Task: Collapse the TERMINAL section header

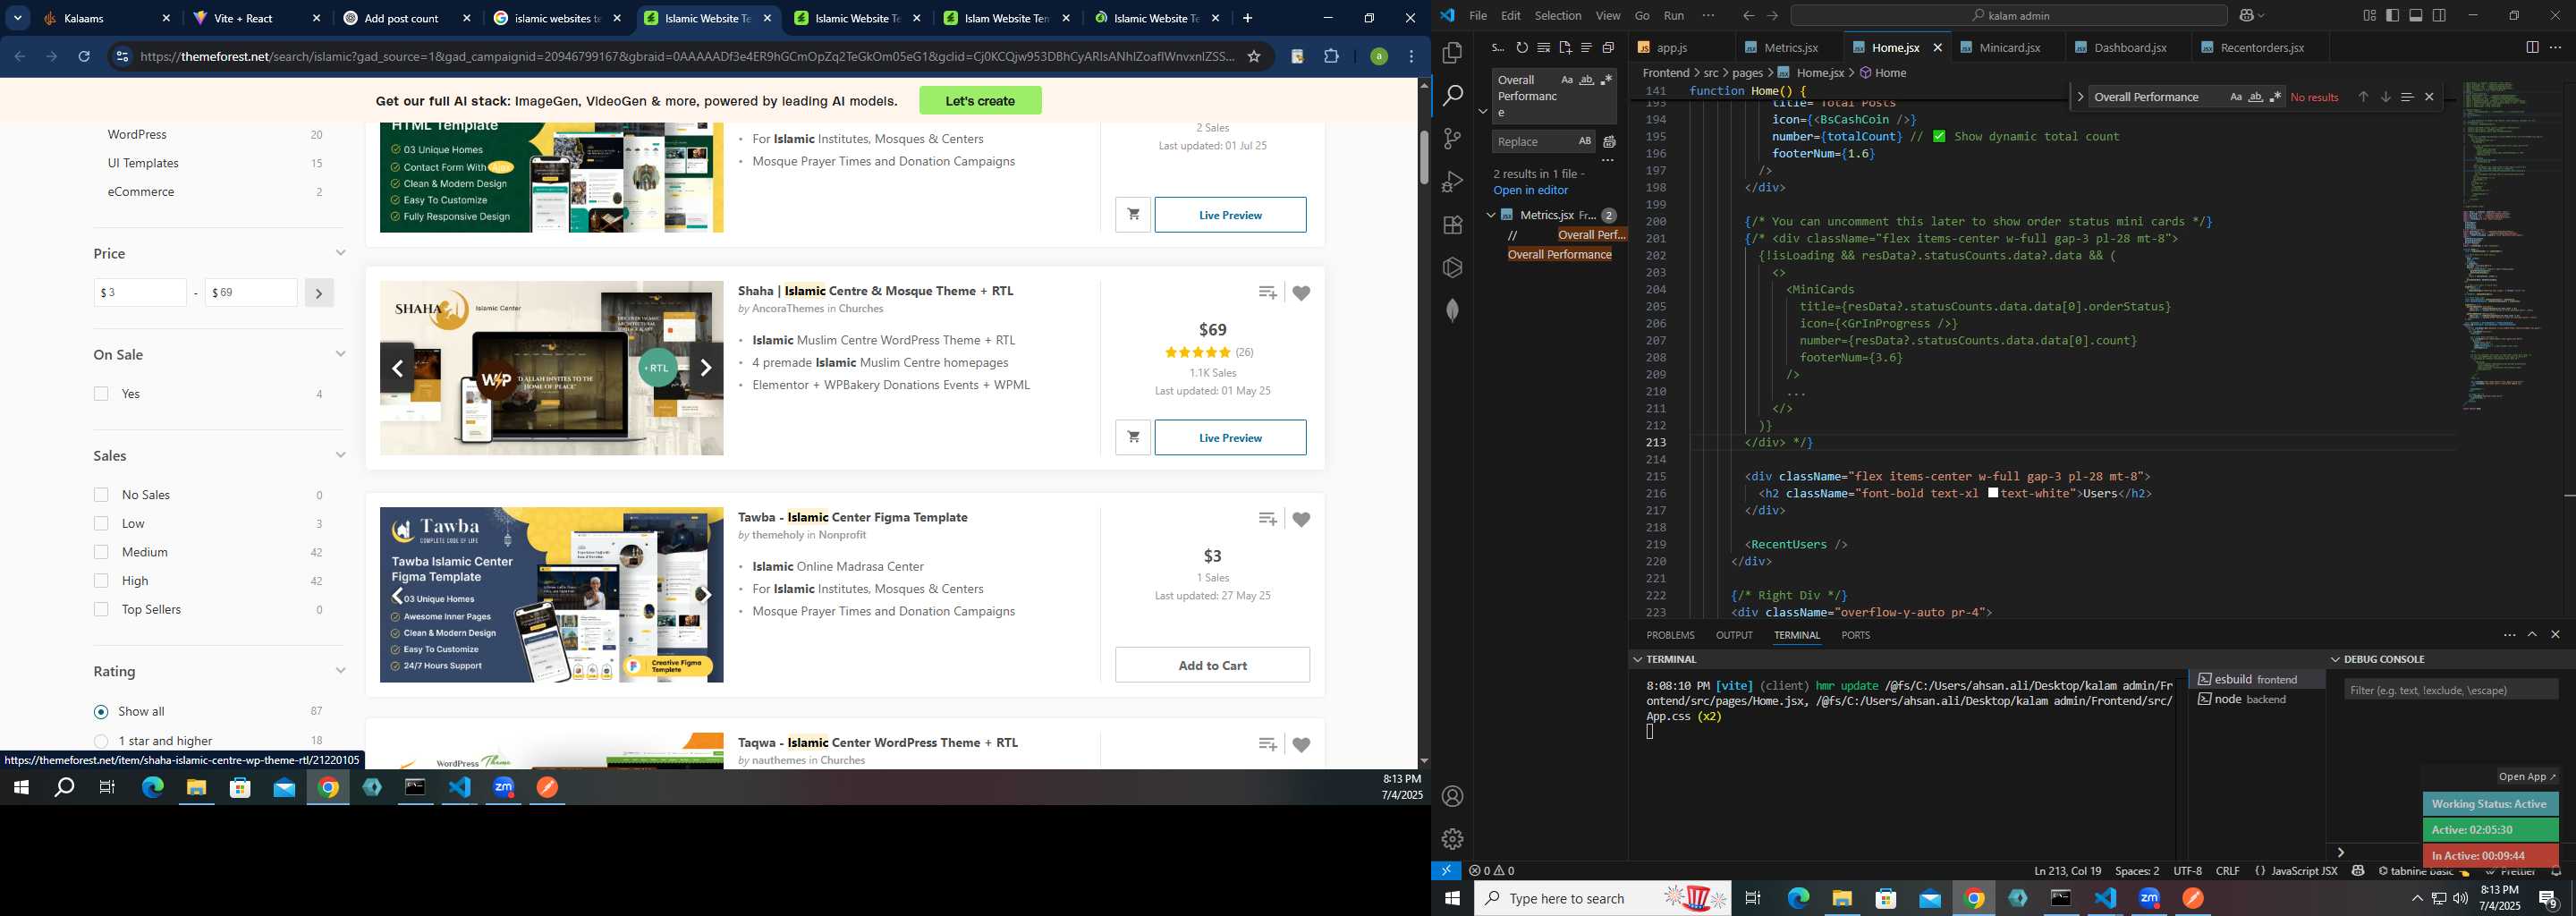Action: coord(1638,659)
